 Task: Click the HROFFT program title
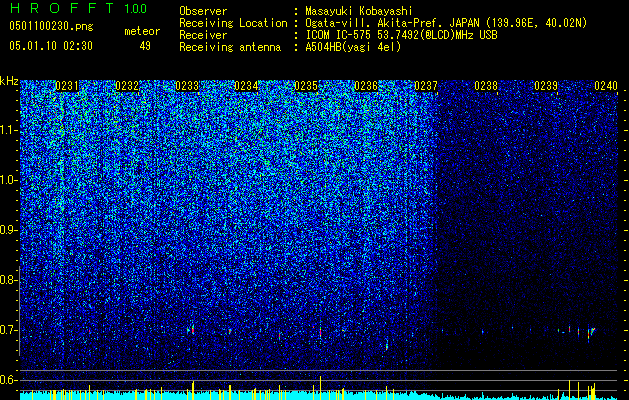pos(62,8)
